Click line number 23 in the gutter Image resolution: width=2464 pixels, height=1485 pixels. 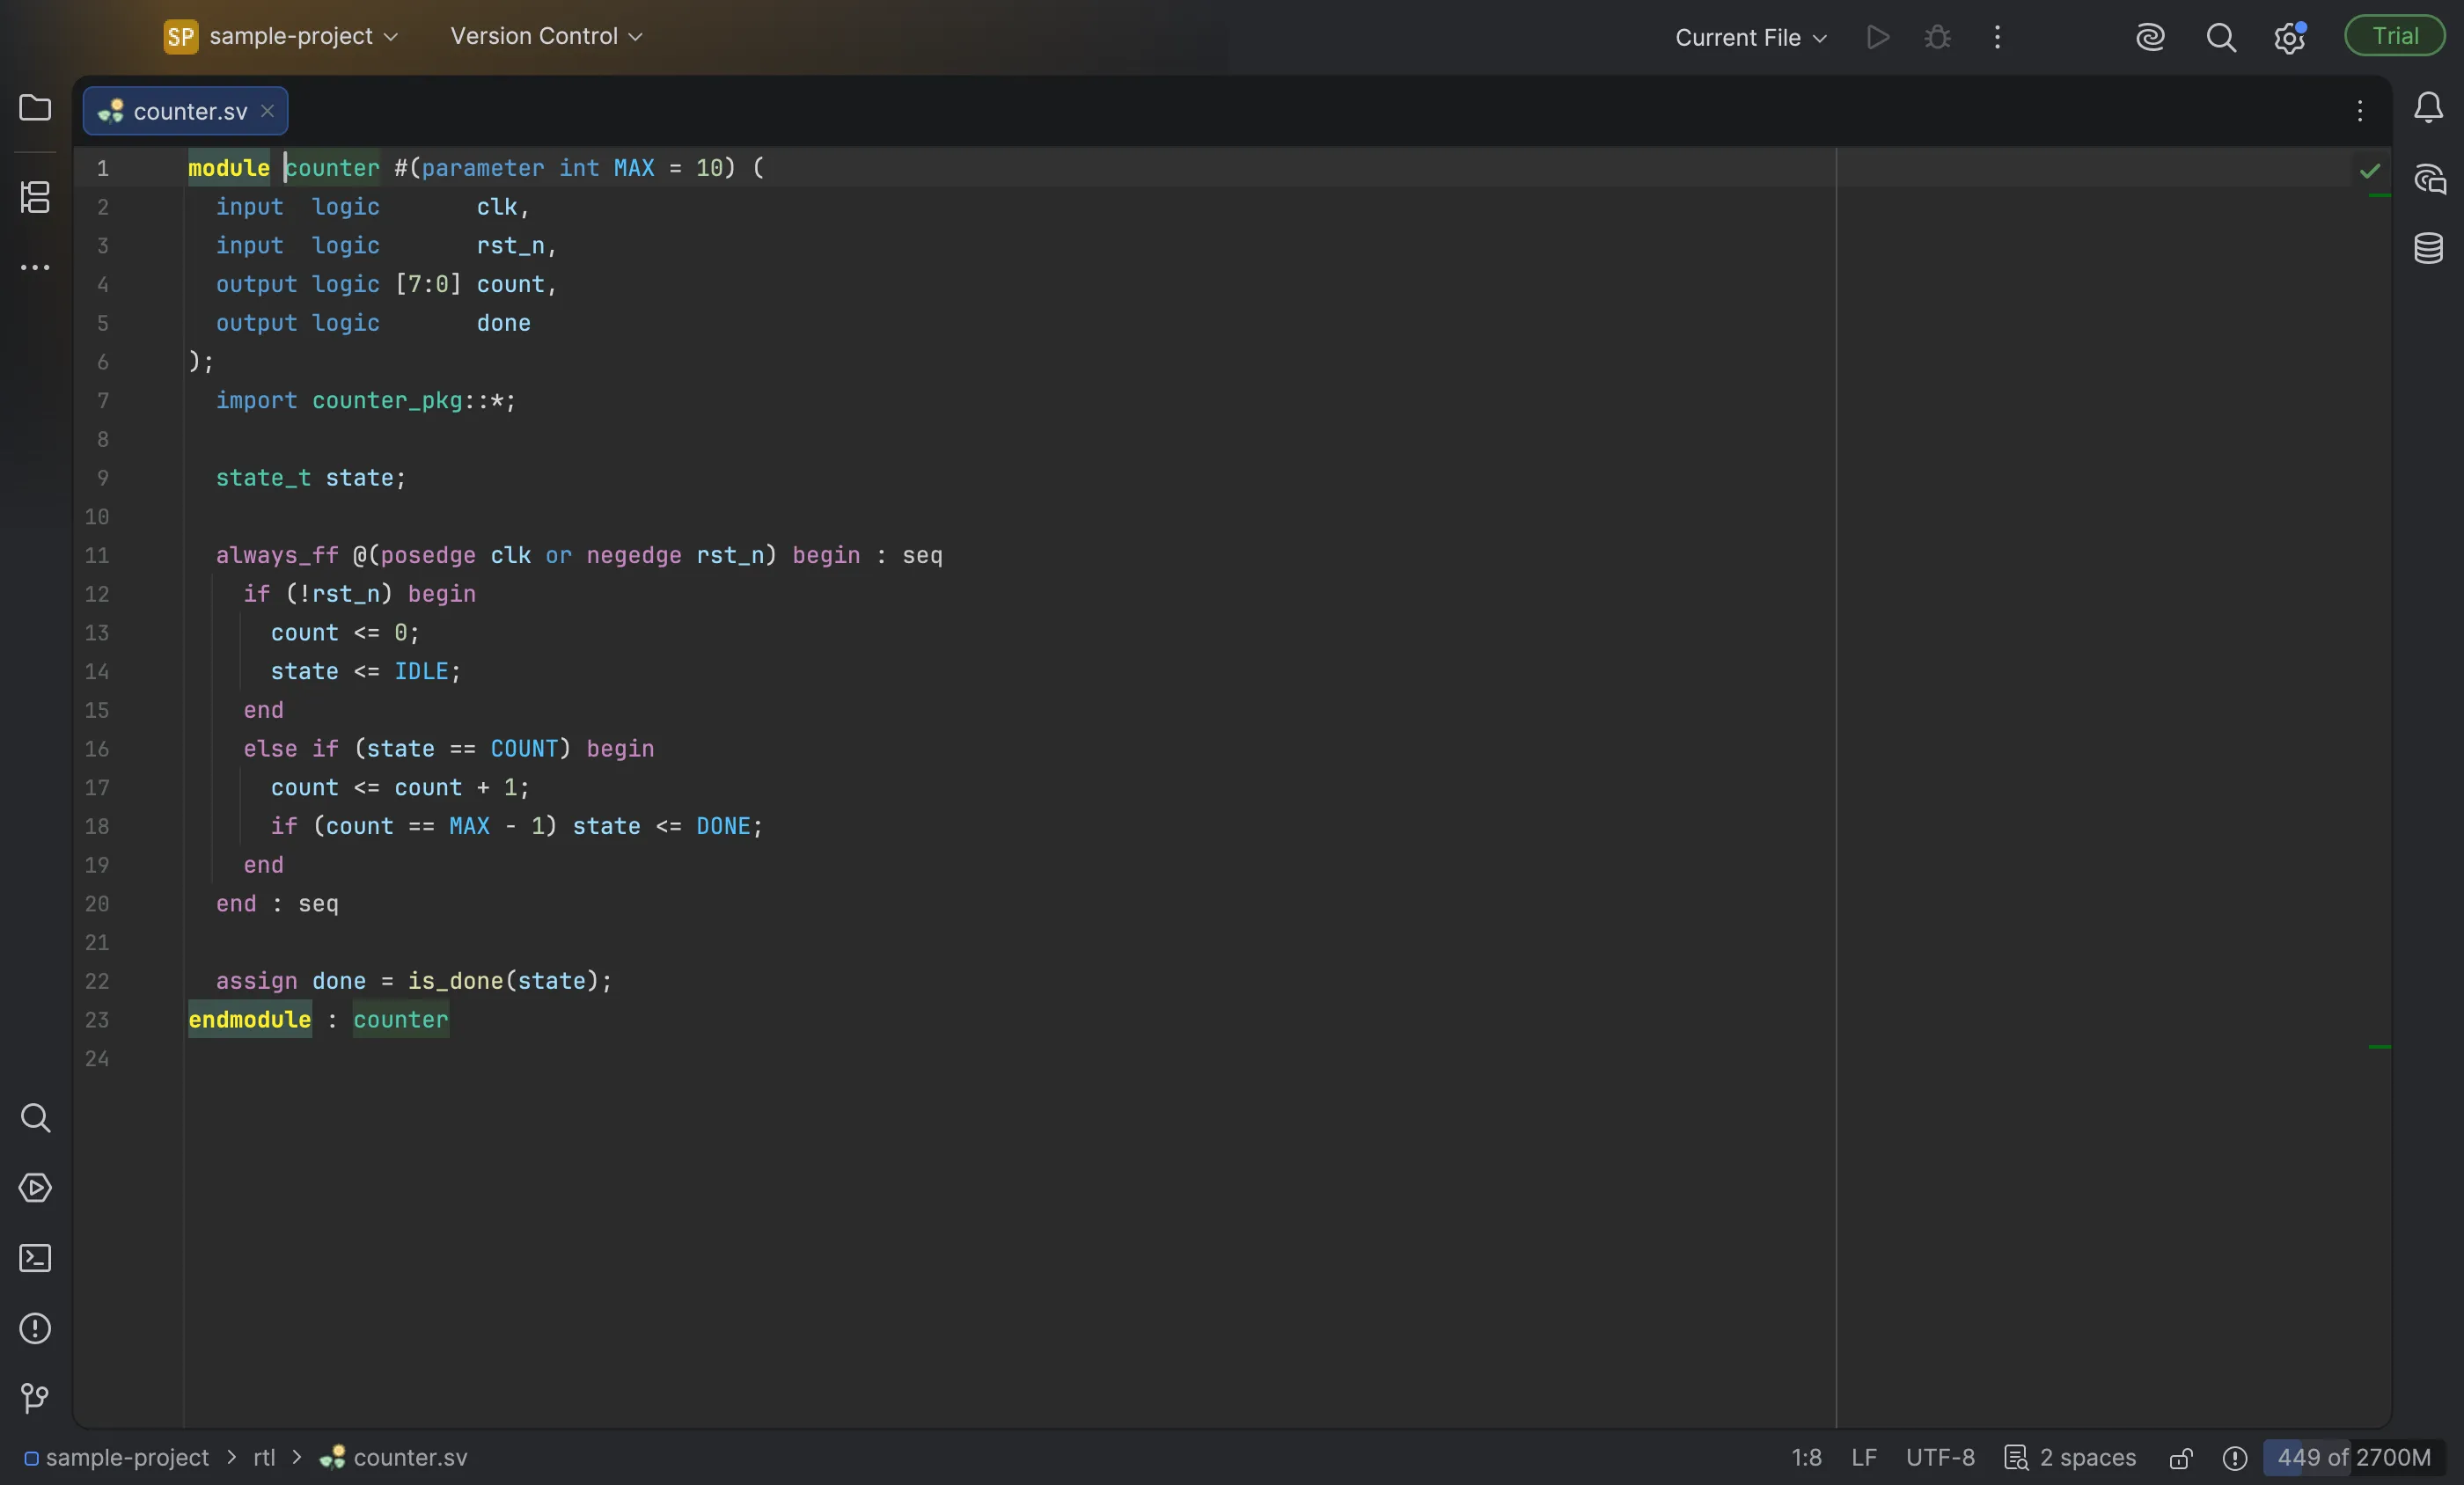tap(97, 1020)
